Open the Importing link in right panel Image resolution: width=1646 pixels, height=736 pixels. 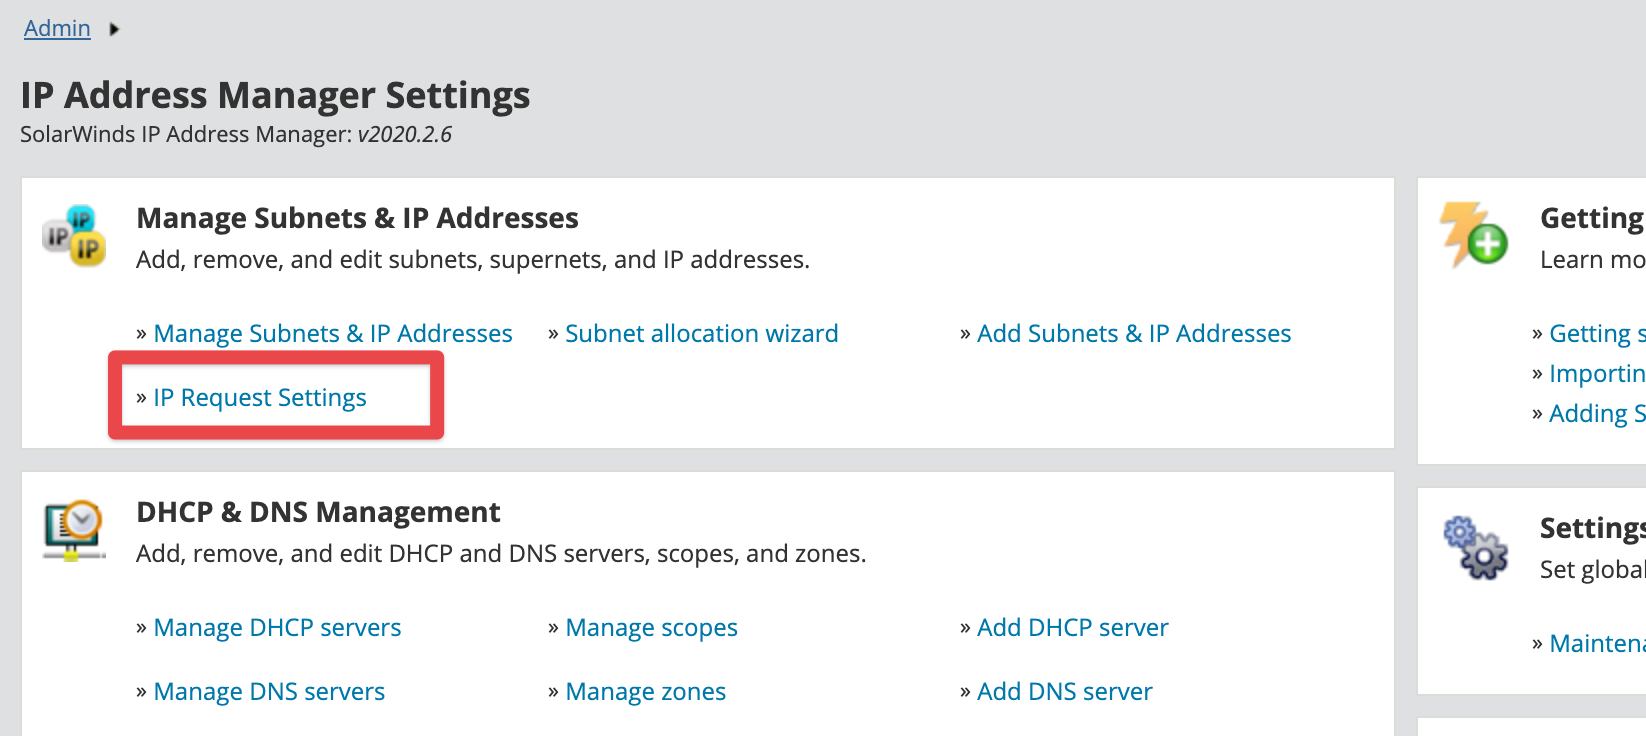pyautogui.click(x=1596, y=373)
